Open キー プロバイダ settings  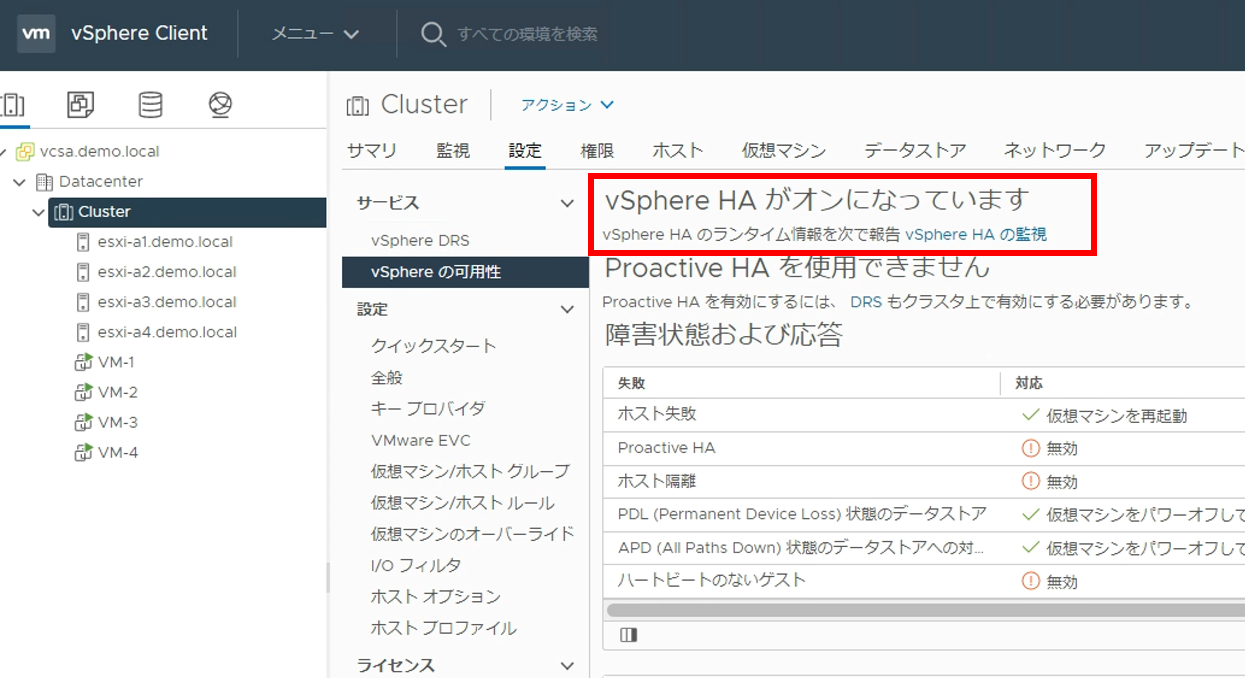point(428,408)
